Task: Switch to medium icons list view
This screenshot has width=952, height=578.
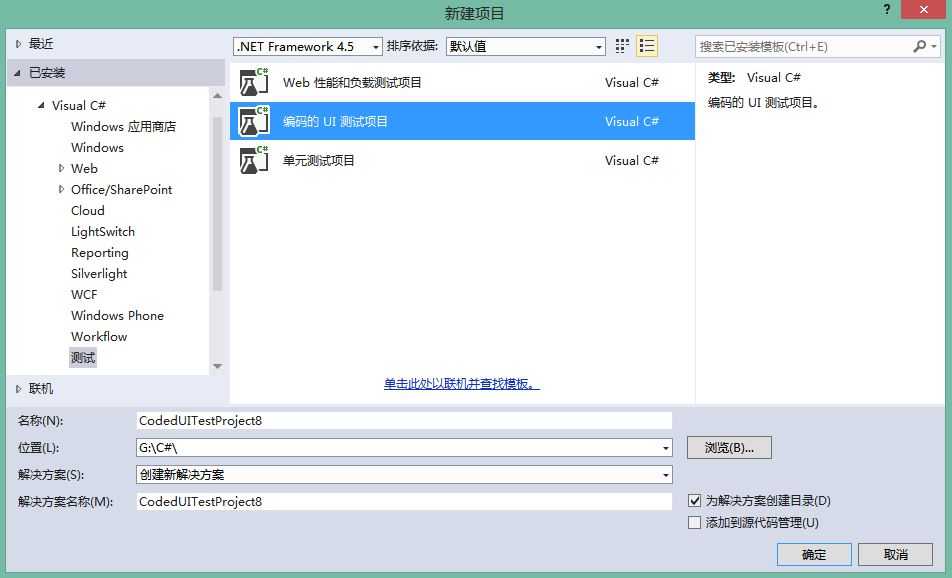Action: pos(647,46)
